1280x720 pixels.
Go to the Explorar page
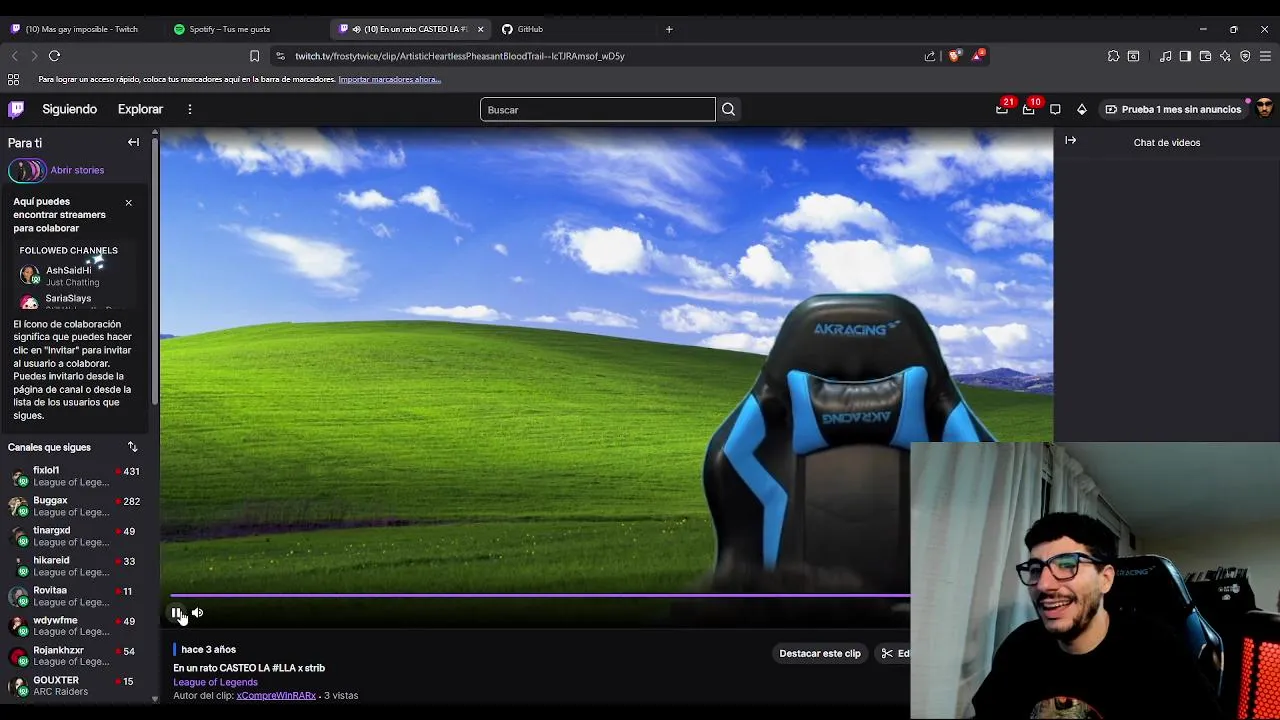pyautogui.click(x=140, y=109)
